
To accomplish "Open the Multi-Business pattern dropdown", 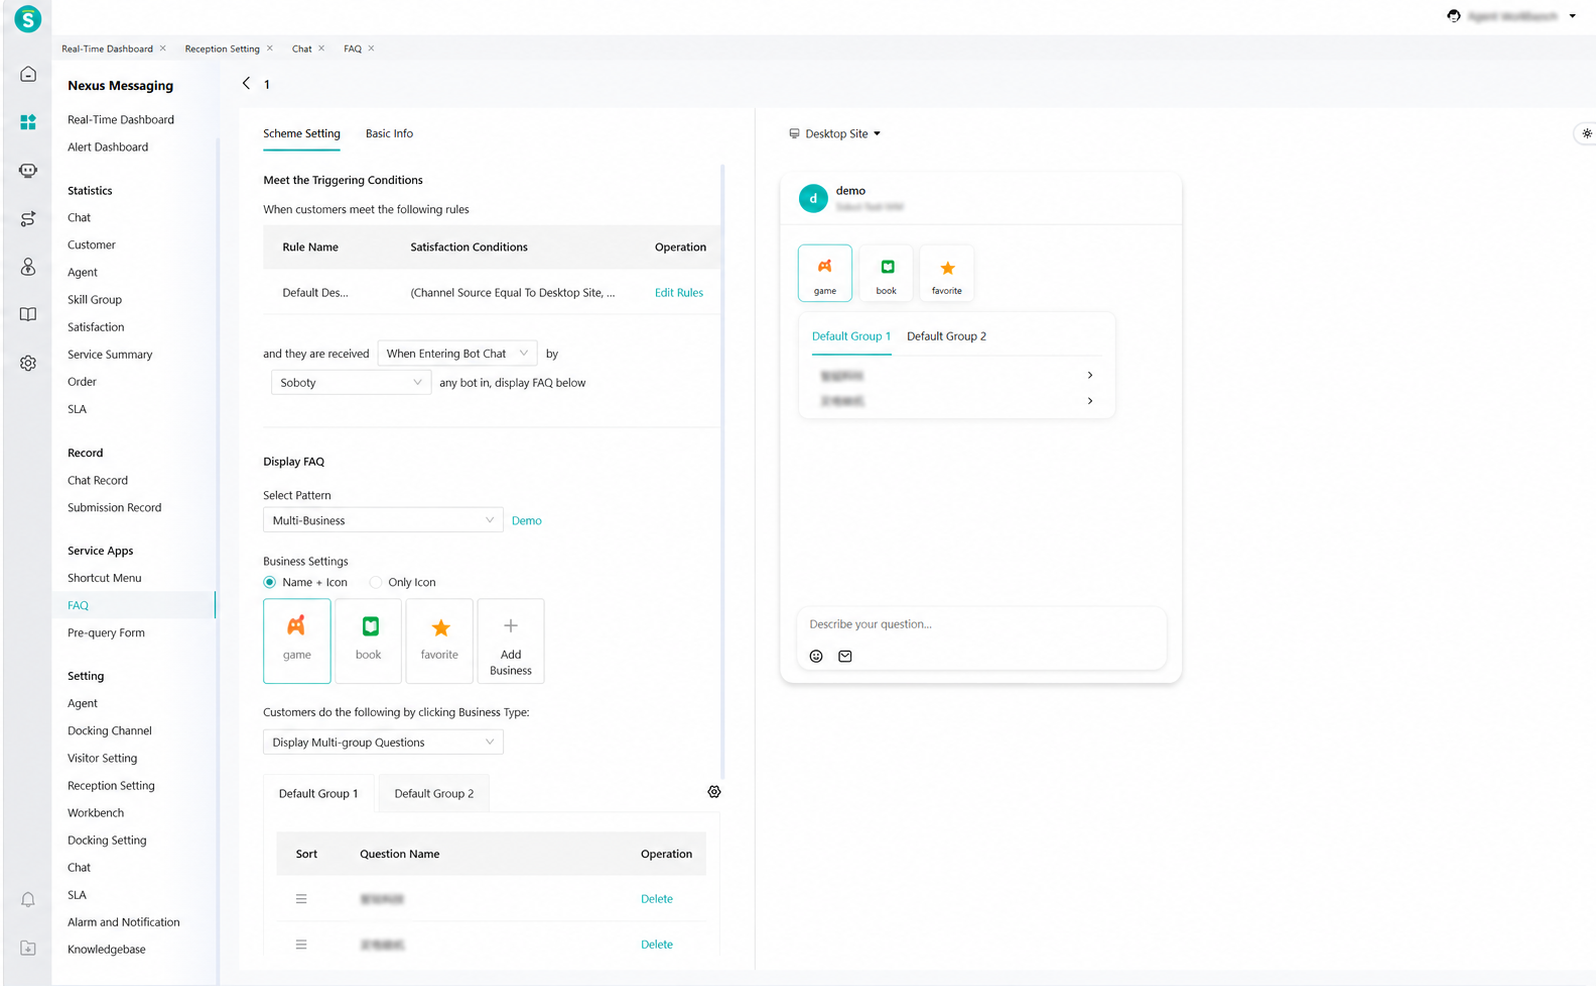I will 383,520.
